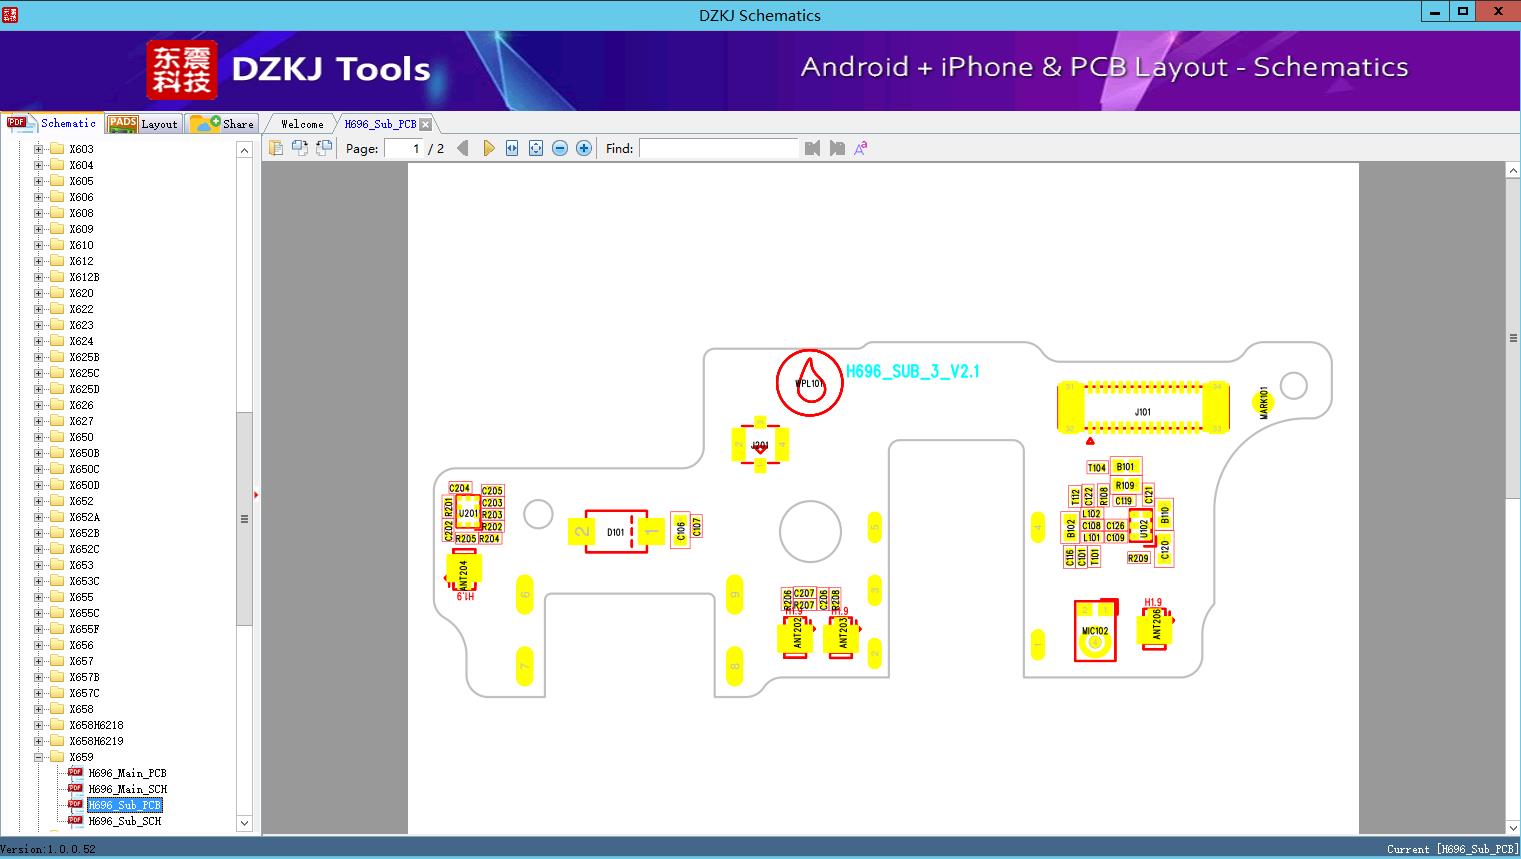Go to previous page arrow
Screen dimensions: 1521x859
click(x=462, y=148)
